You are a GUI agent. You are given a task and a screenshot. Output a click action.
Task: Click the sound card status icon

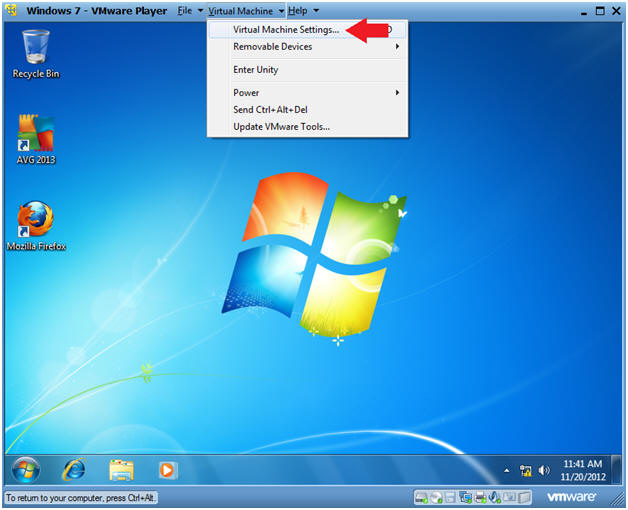[495, 498]
